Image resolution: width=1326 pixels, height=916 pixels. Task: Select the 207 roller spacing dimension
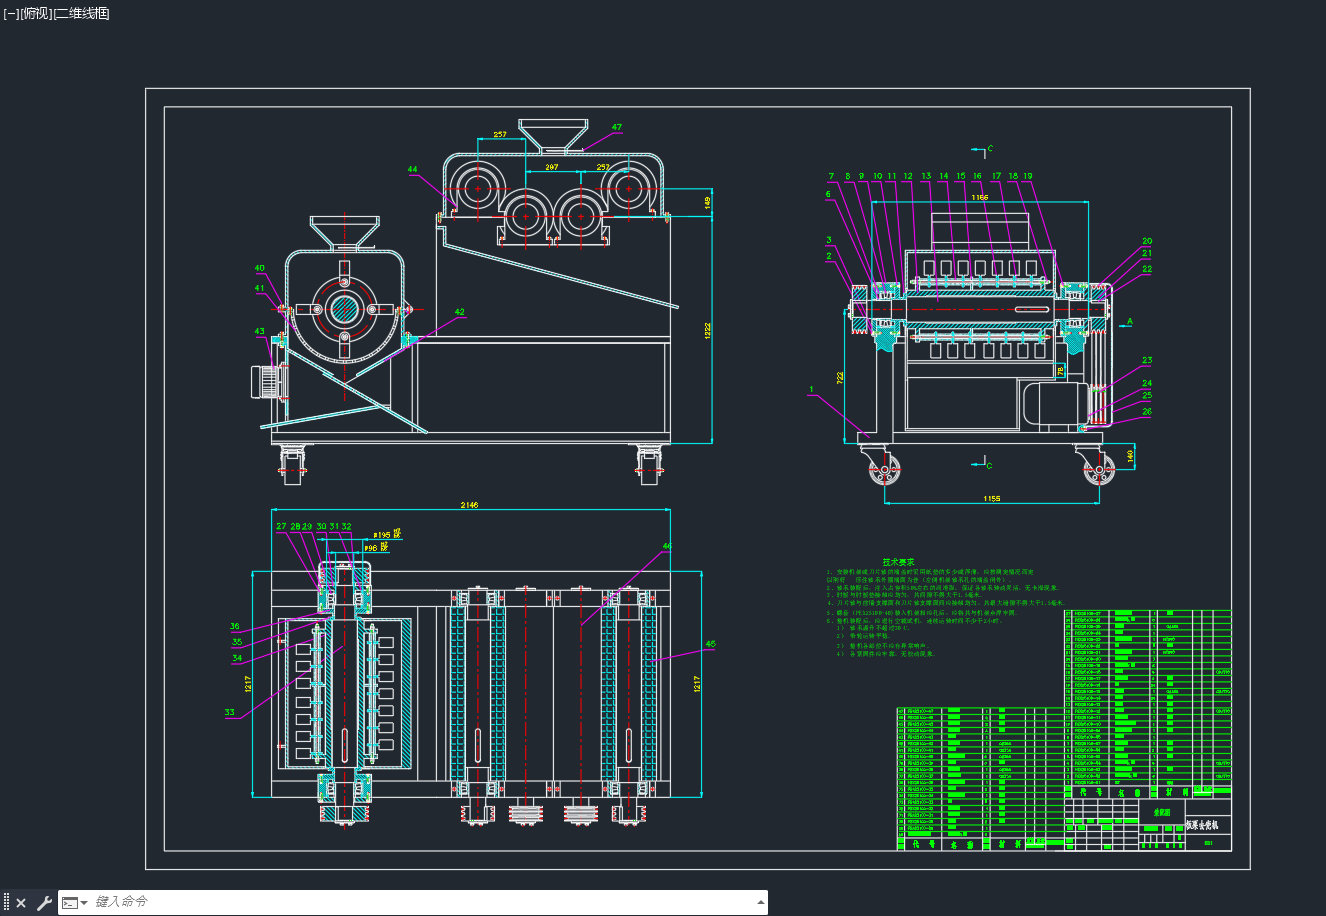coord(551,167)
